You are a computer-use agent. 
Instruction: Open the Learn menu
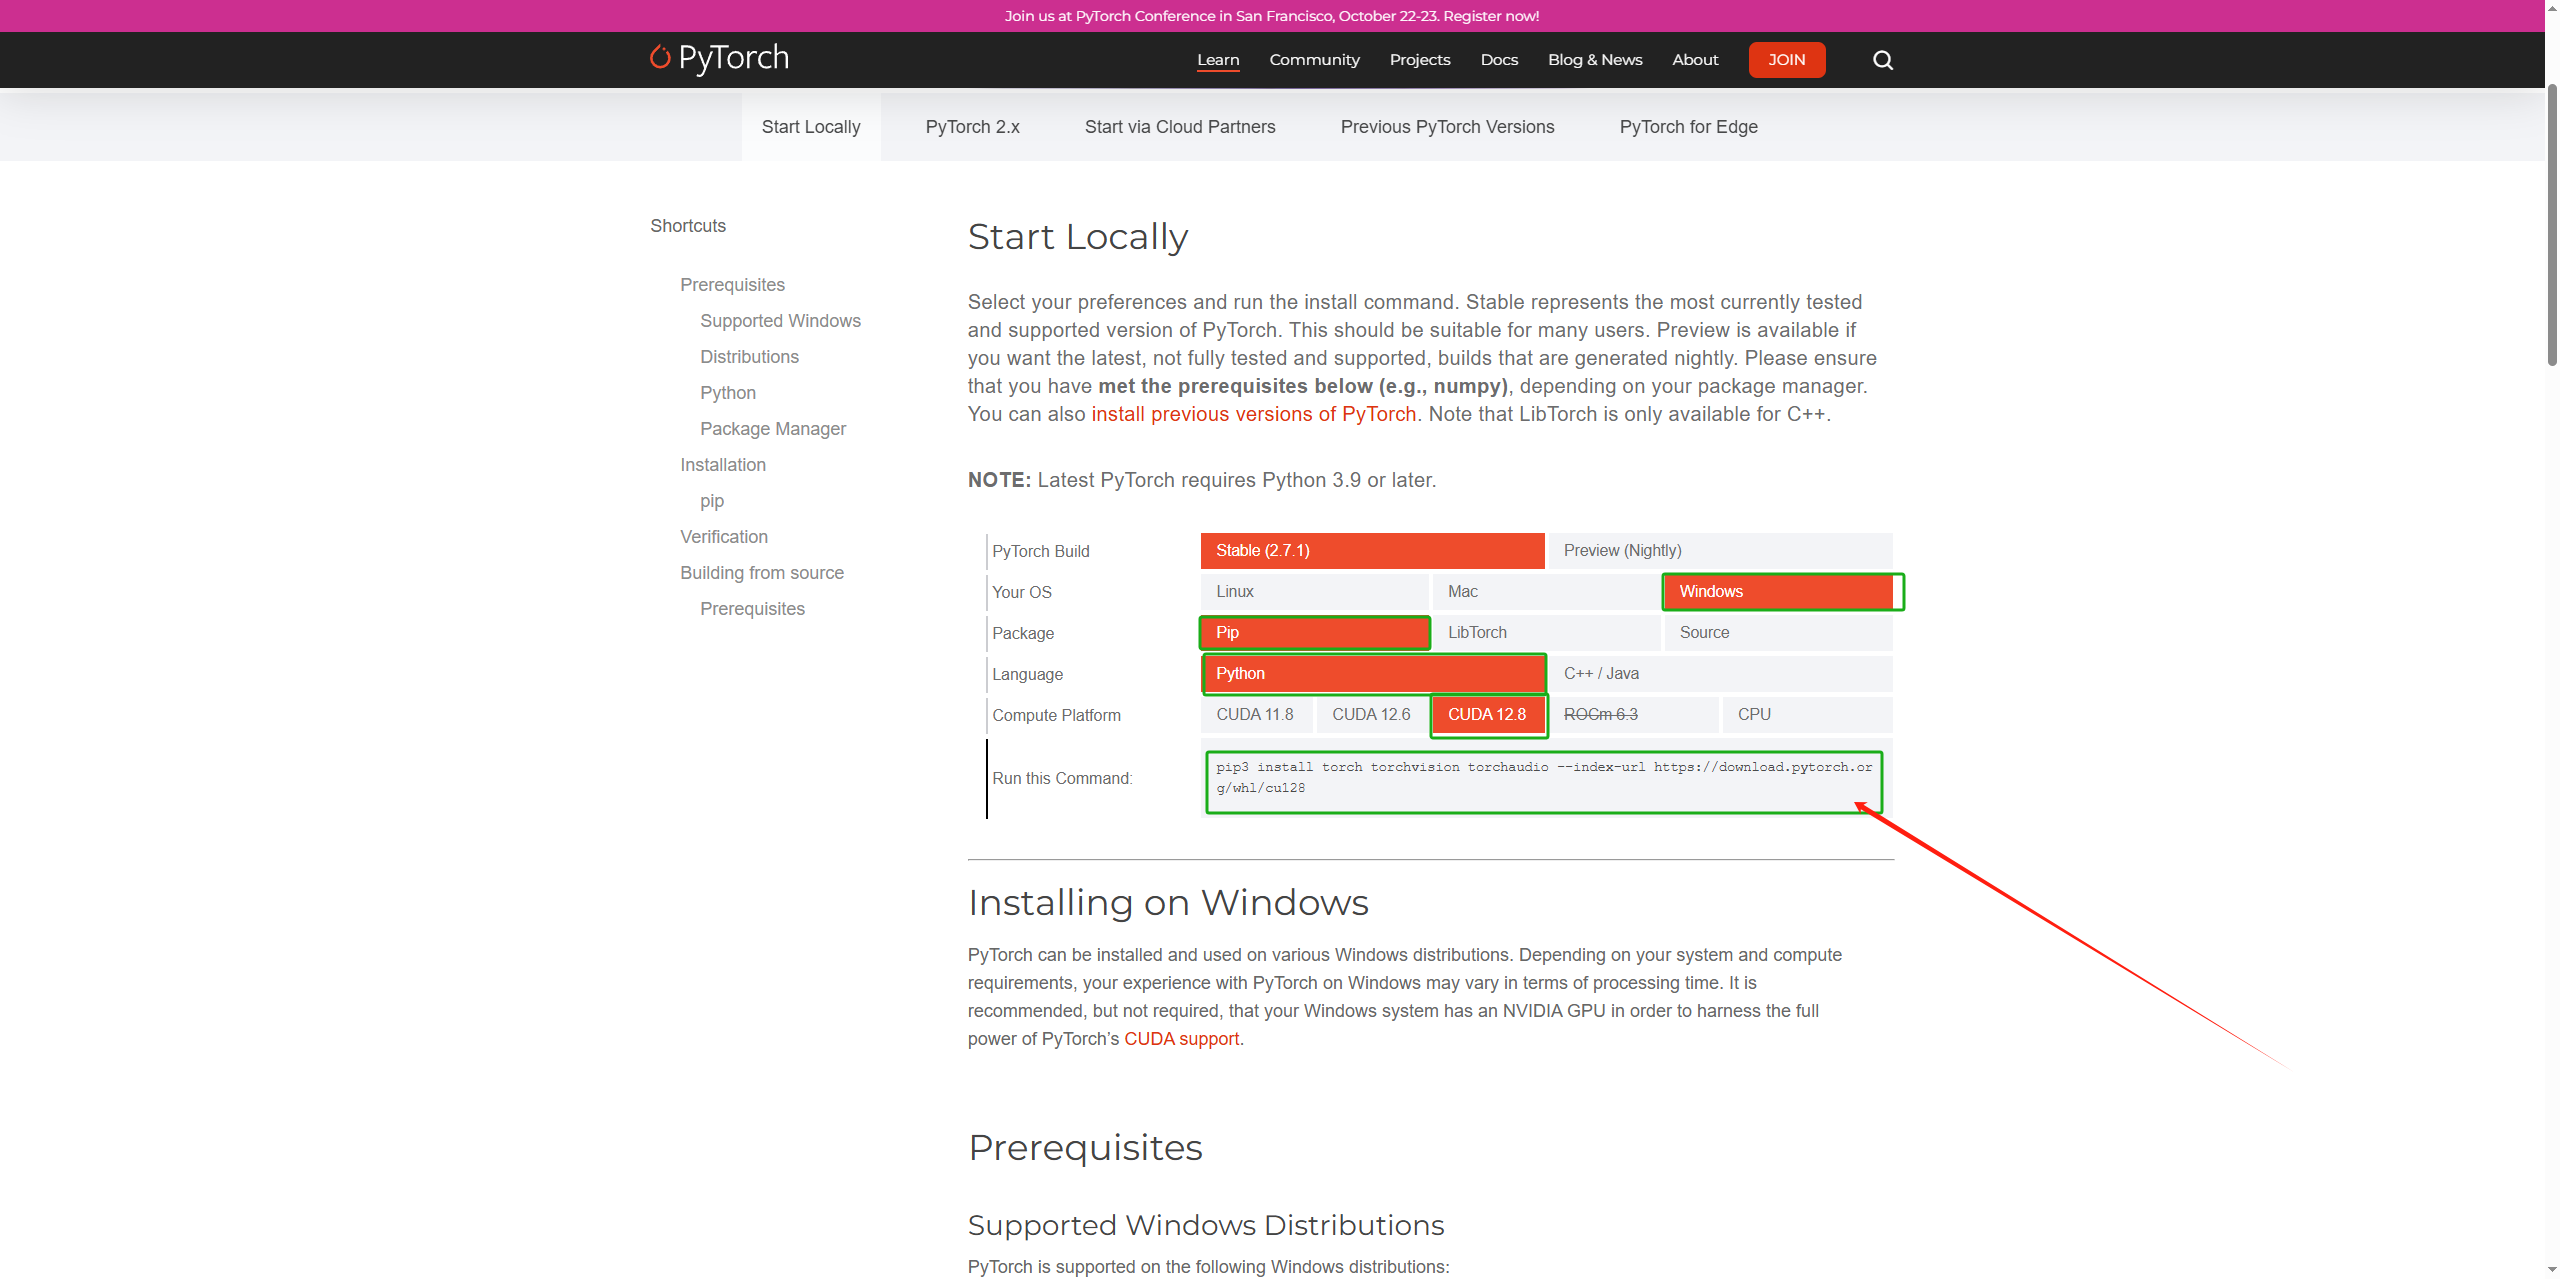click(x=1218, y=60)
